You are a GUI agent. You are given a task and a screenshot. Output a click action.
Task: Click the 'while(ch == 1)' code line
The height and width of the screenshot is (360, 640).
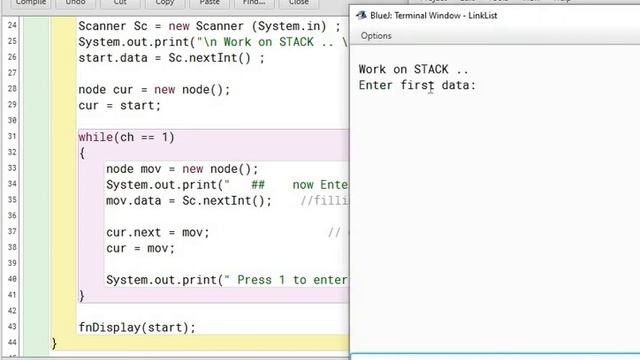click(127, 137)
